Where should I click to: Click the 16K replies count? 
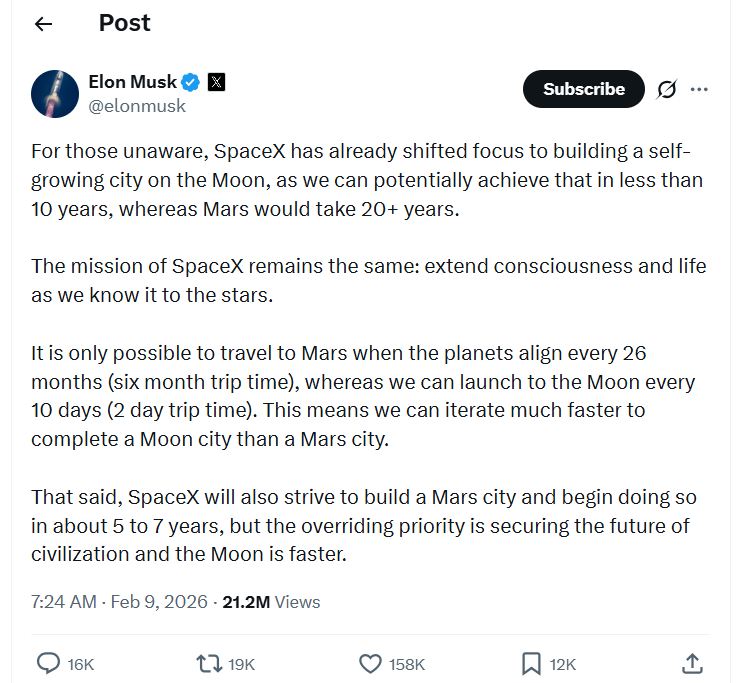click(x=81, y=664)
